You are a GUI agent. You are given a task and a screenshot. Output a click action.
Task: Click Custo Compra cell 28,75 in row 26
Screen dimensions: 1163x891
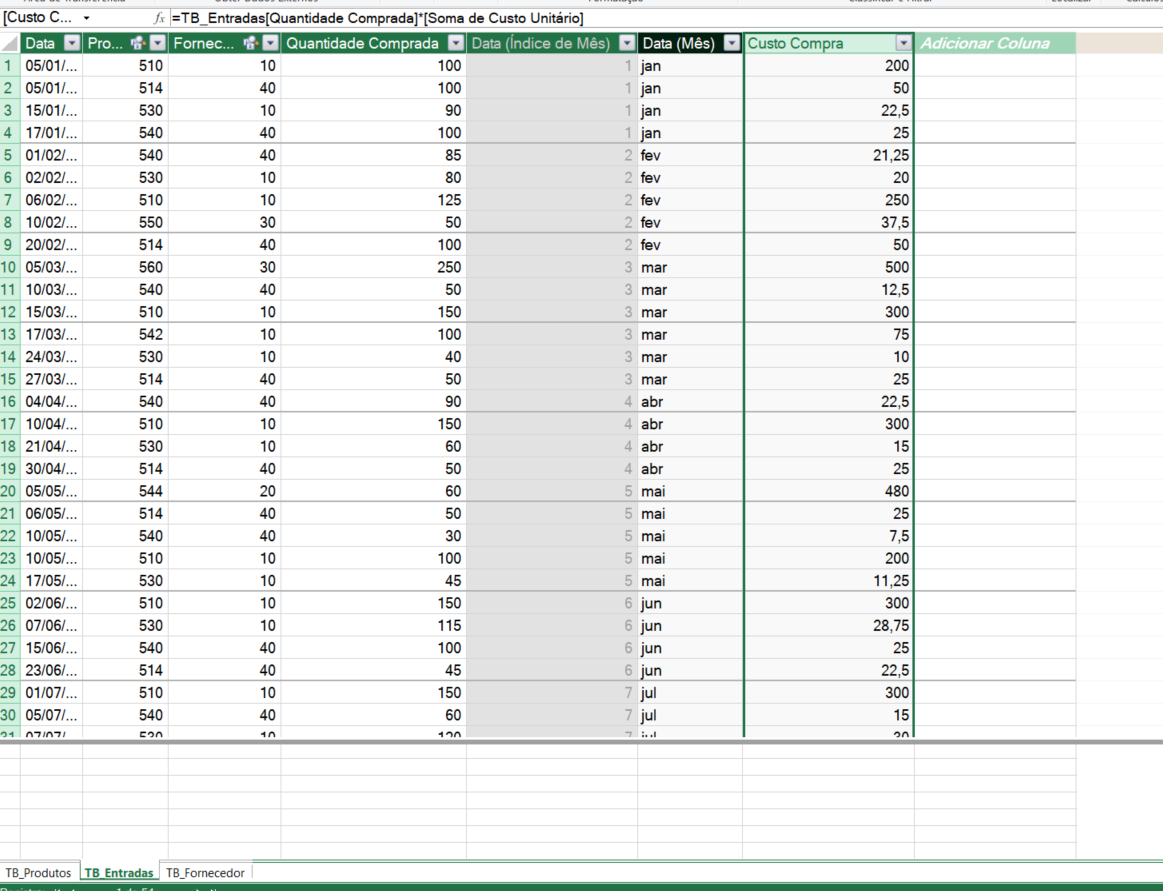coord(828,625)
